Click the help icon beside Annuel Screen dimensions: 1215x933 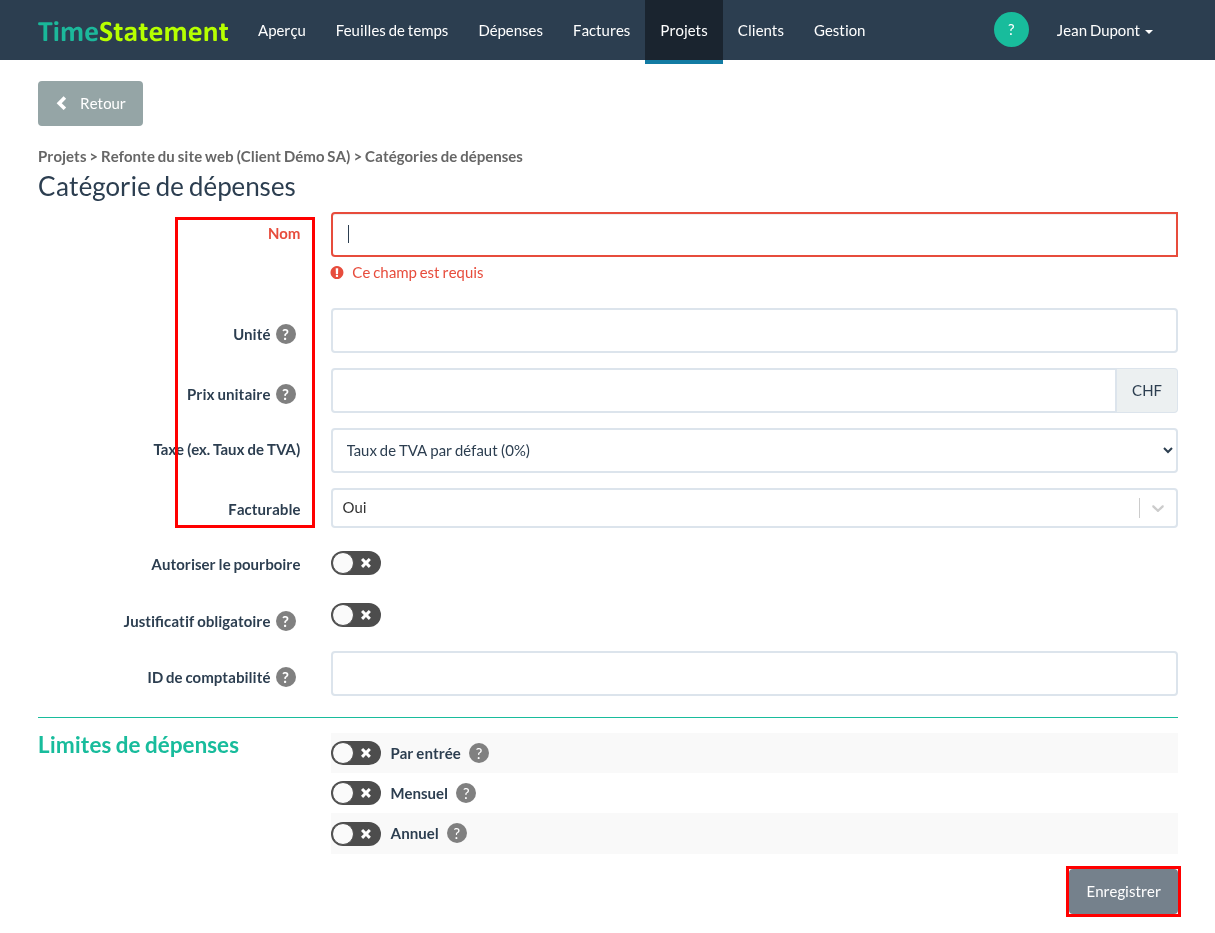point(457,833)
